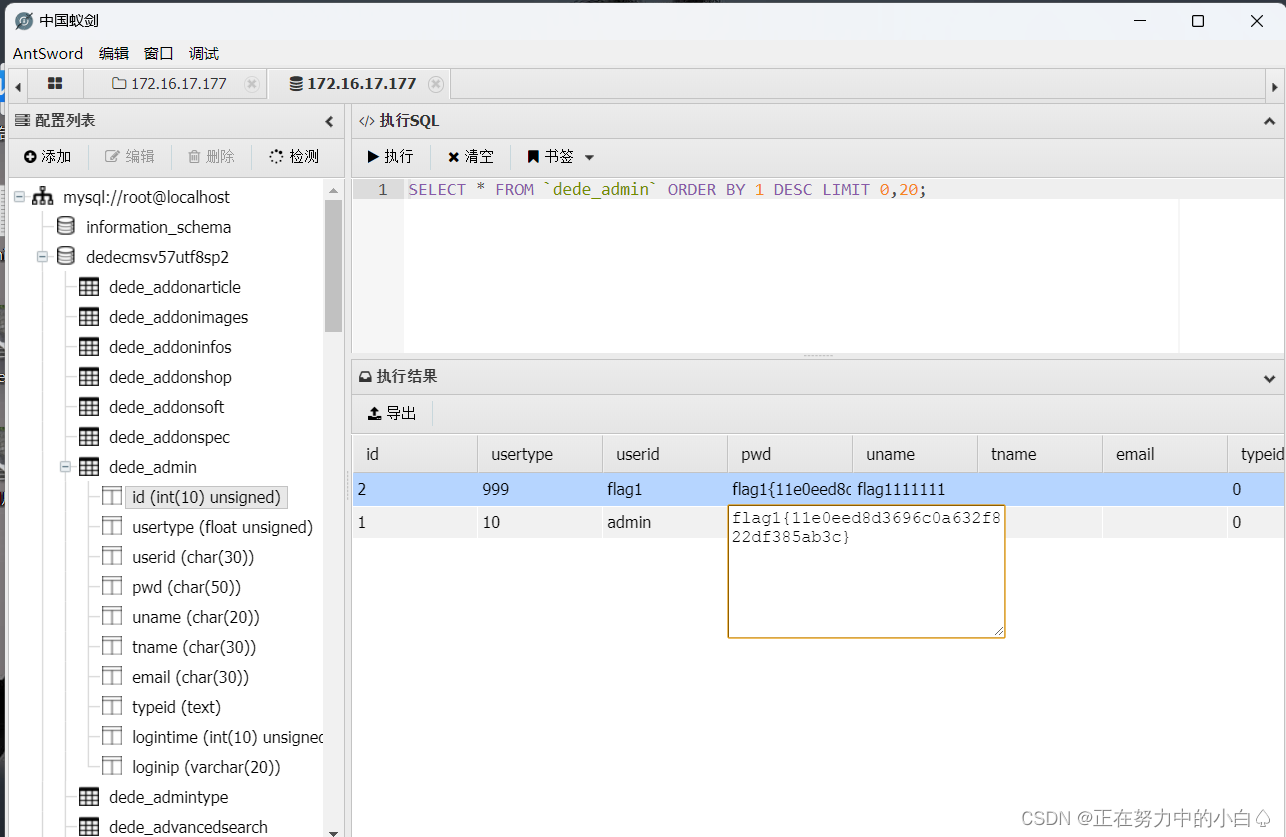Image resolution: width=1286 pixels, height=837 pixels.
Task: Click the dede_addonsoft table icon
Action: pyautogui.click(x=89, y=407)
